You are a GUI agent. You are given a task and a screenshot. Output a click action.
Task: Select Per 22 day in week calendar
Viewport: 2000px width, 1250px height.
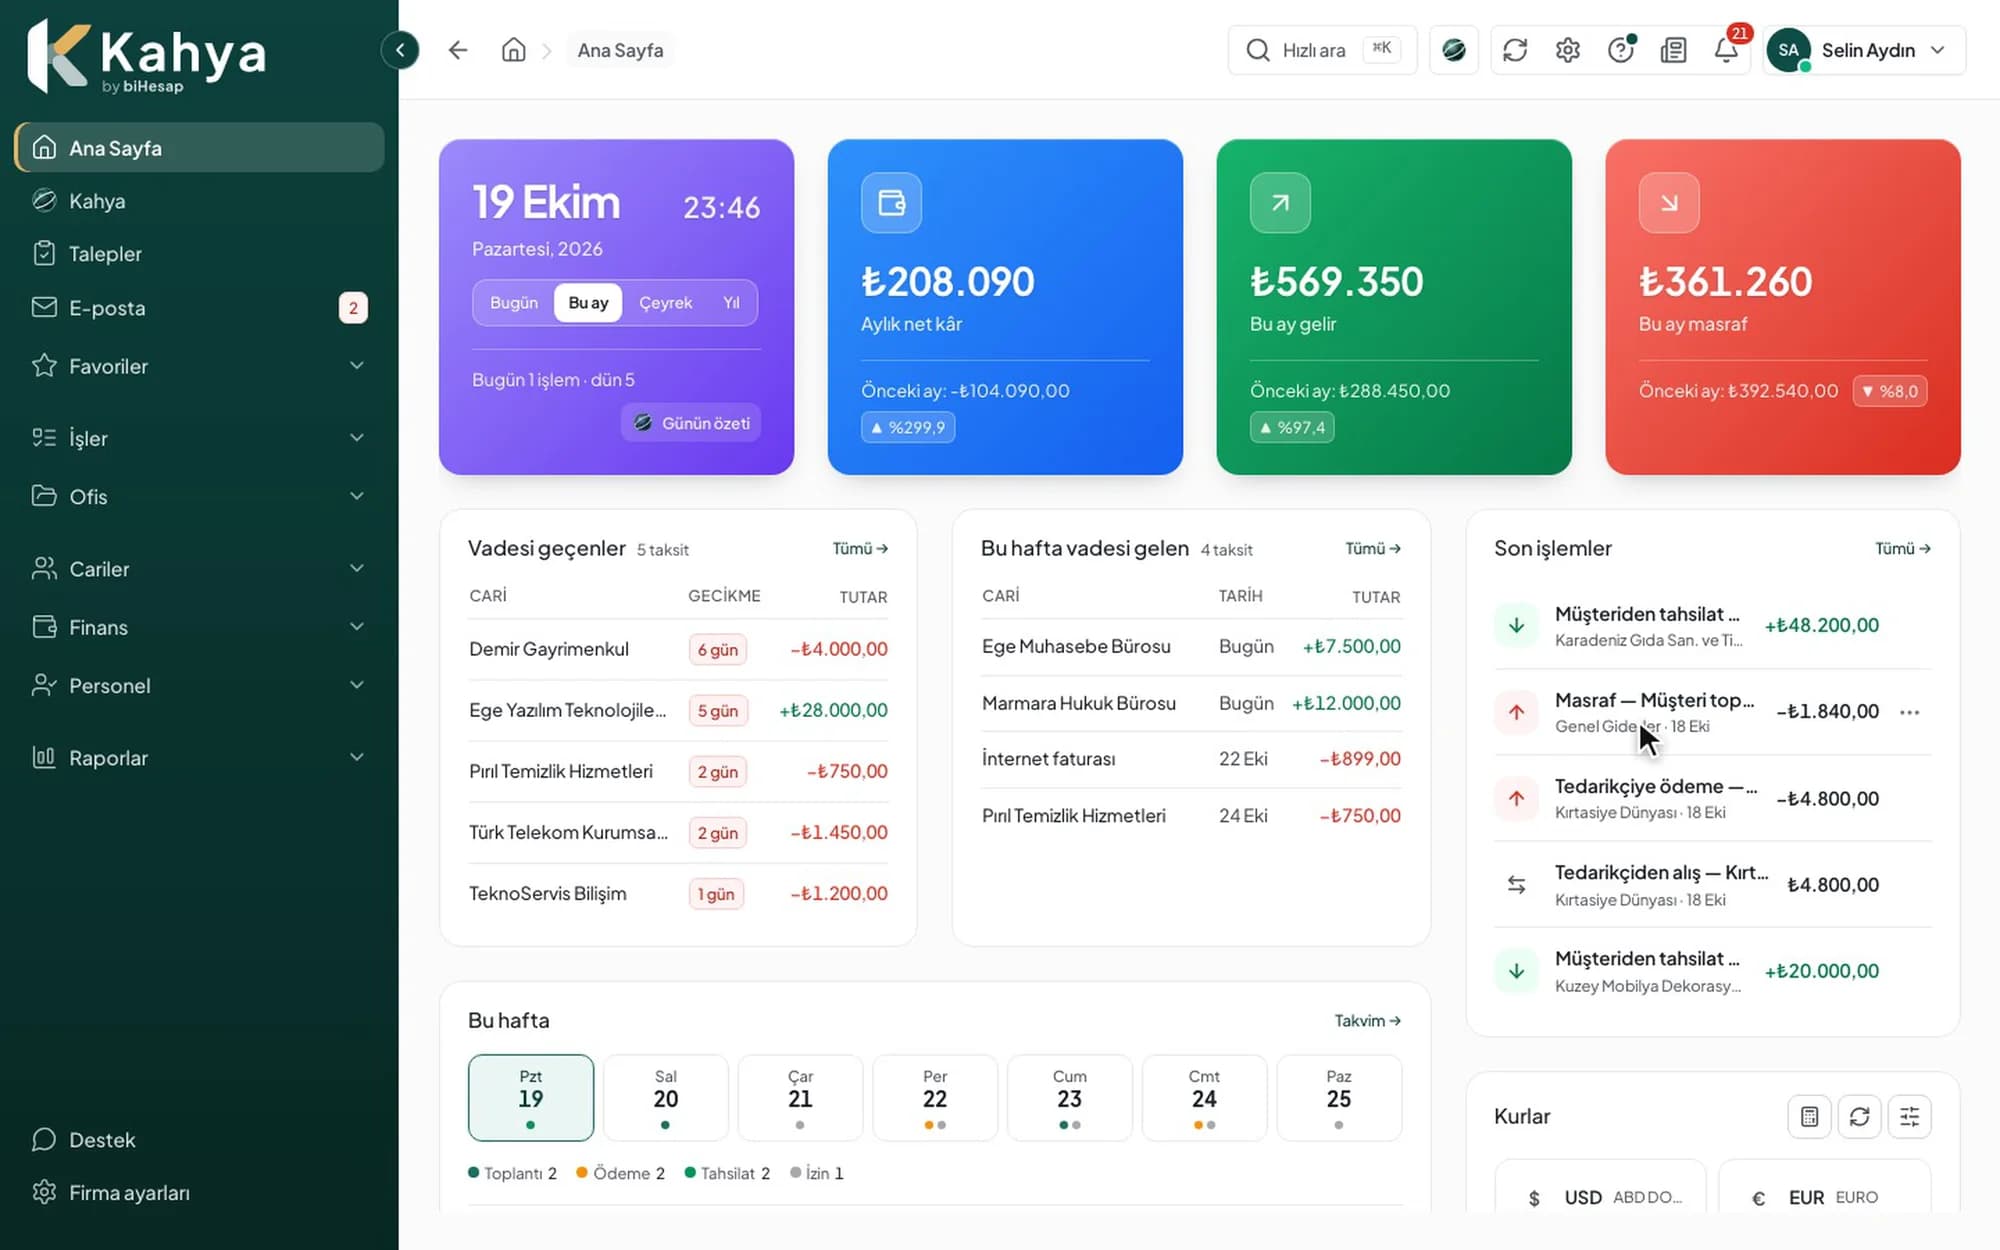[935, 1098]
